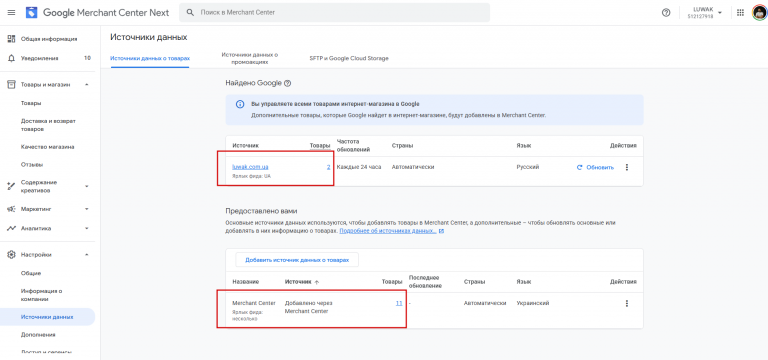Open Товары in sidebar

(31, 103)
